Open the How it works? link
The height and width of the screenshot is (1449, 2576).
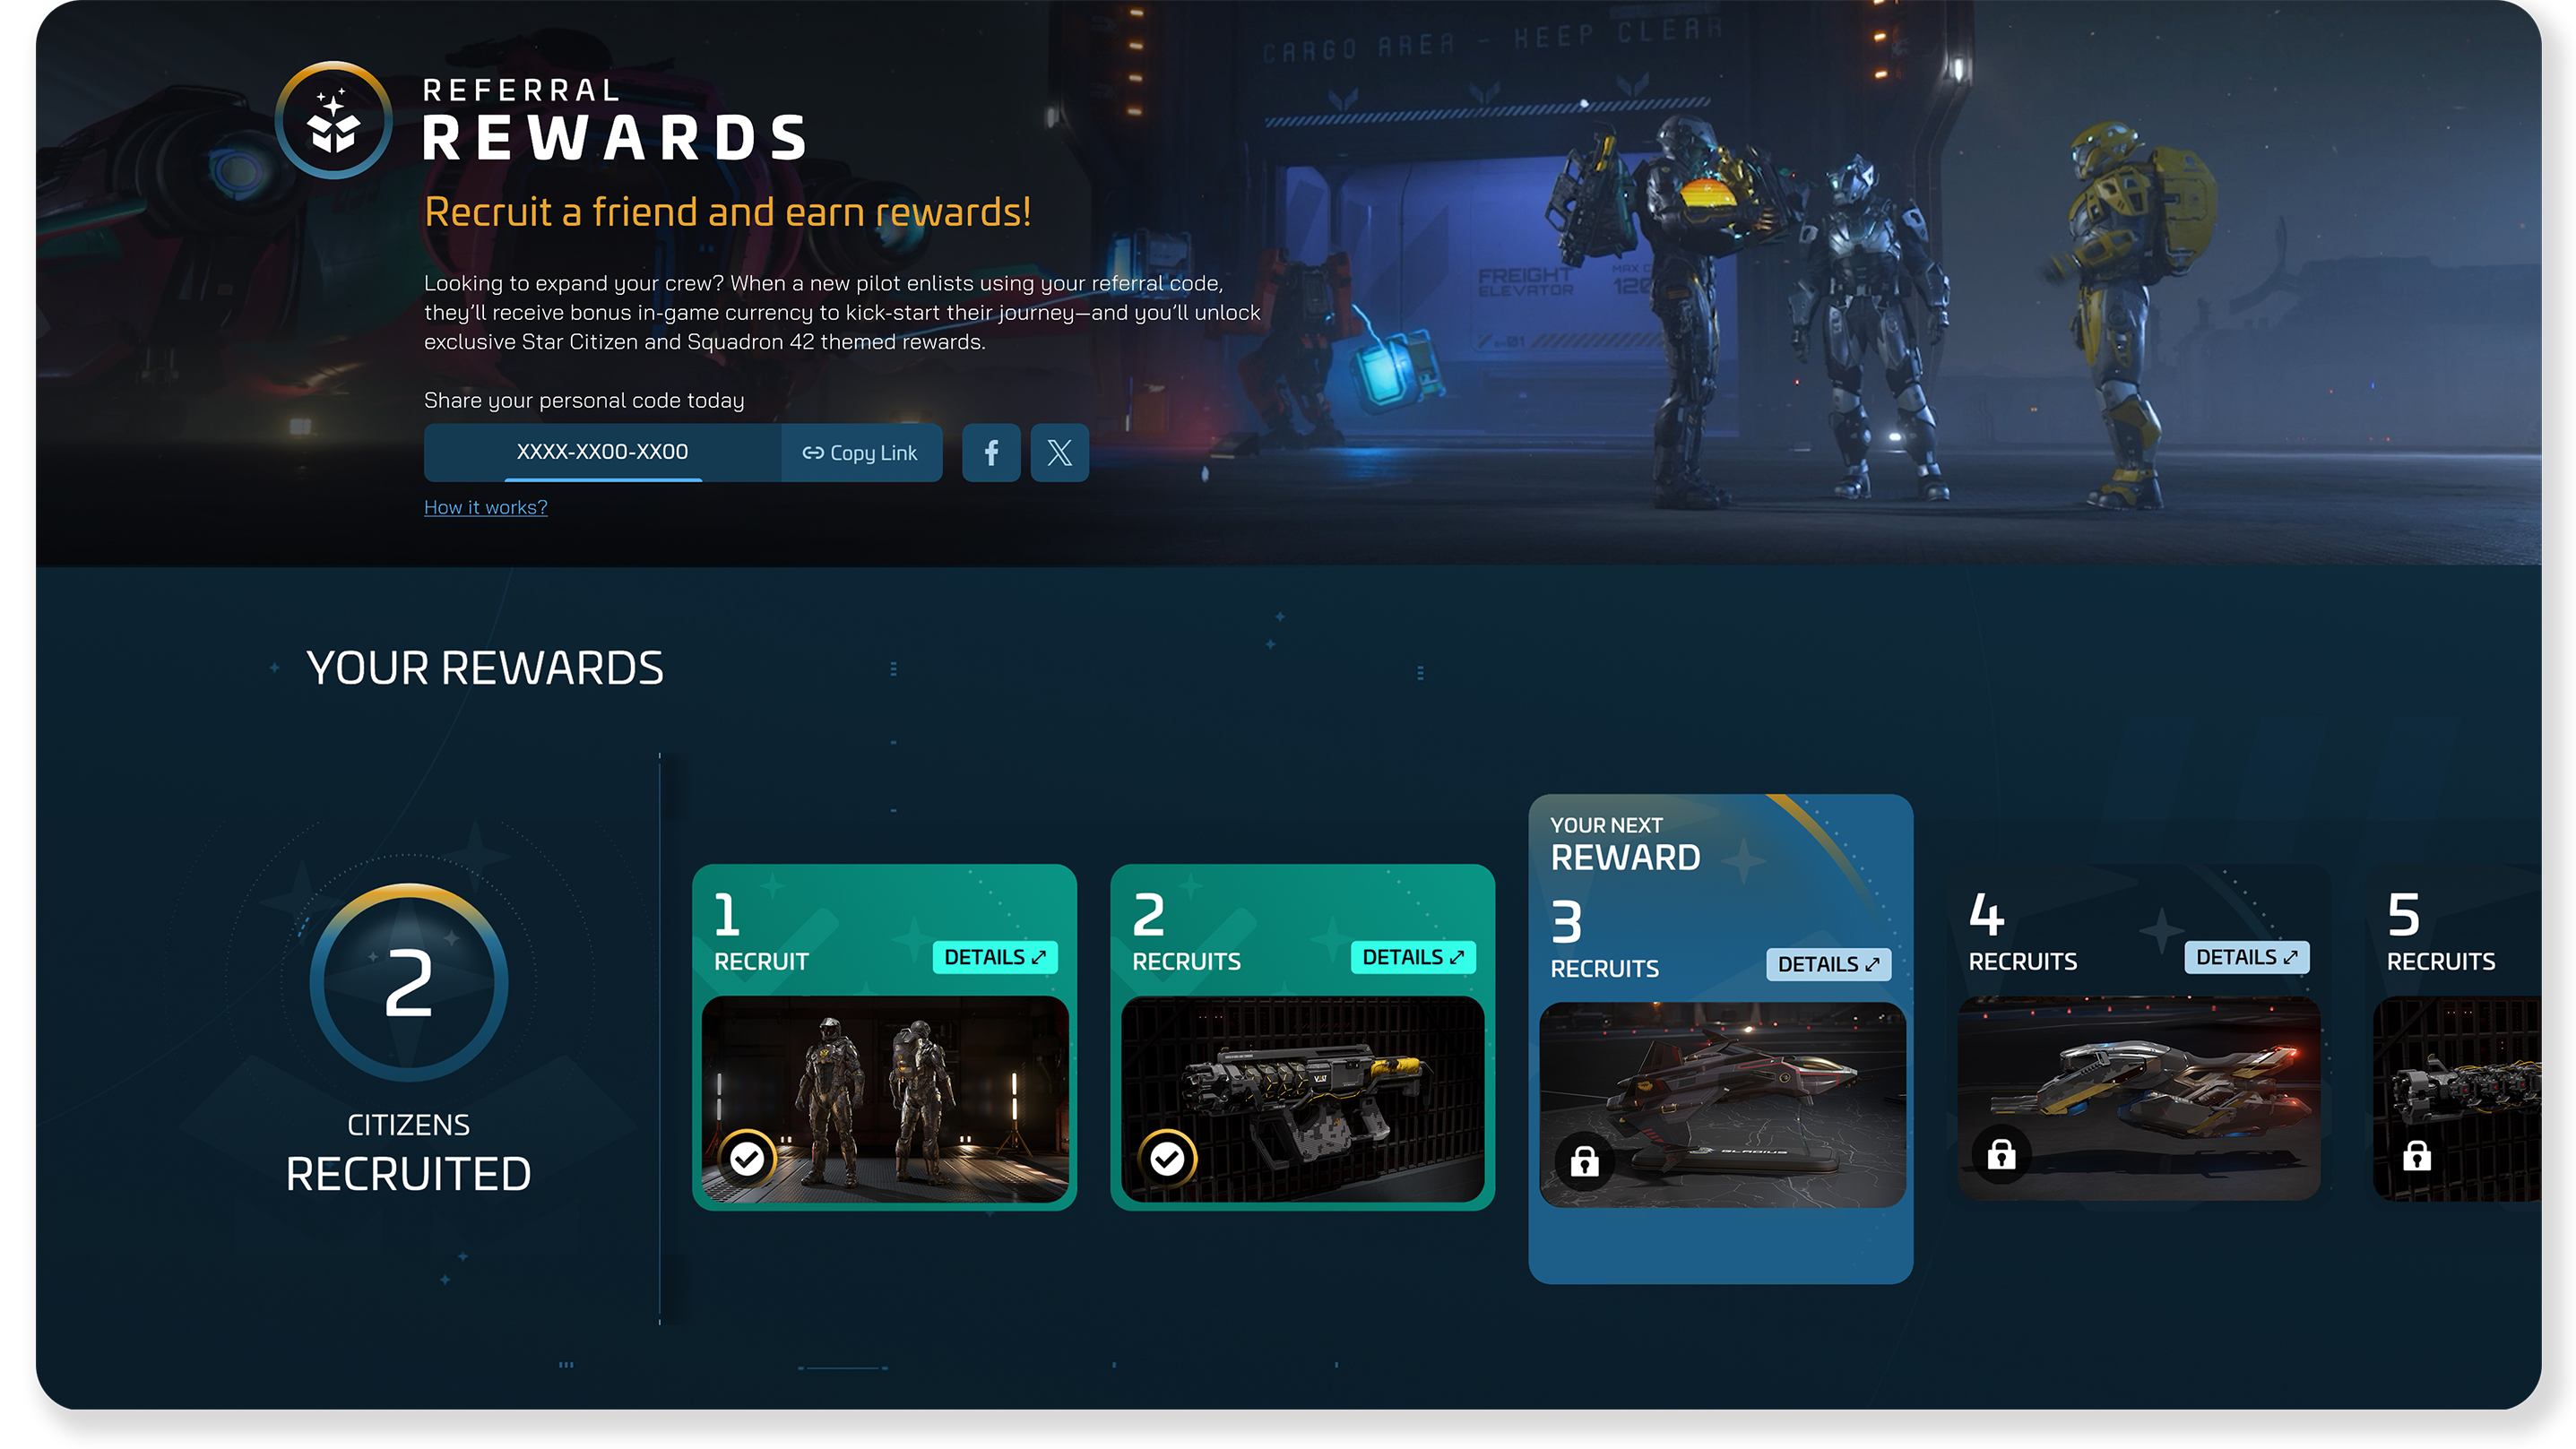tap(485, 507)
